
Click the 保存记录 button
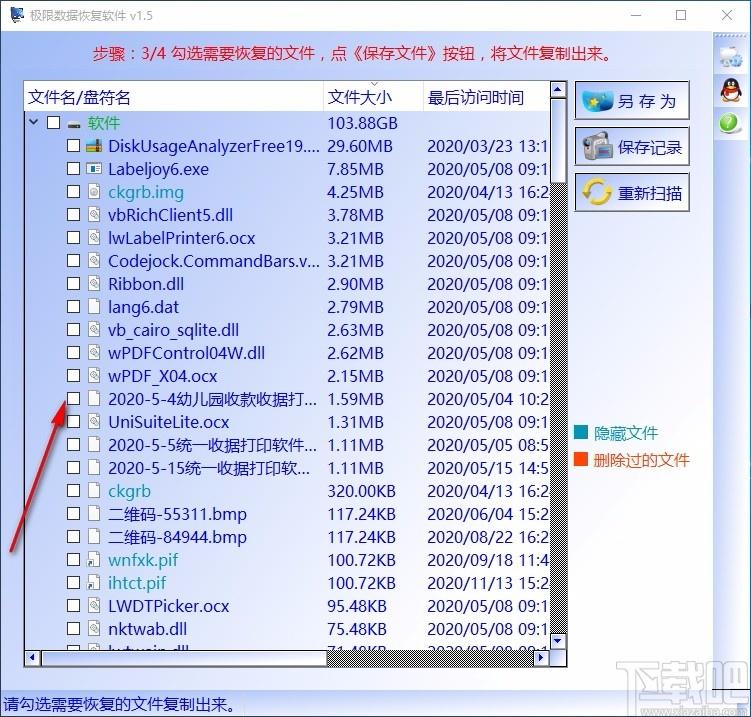[x=632, y=147]
